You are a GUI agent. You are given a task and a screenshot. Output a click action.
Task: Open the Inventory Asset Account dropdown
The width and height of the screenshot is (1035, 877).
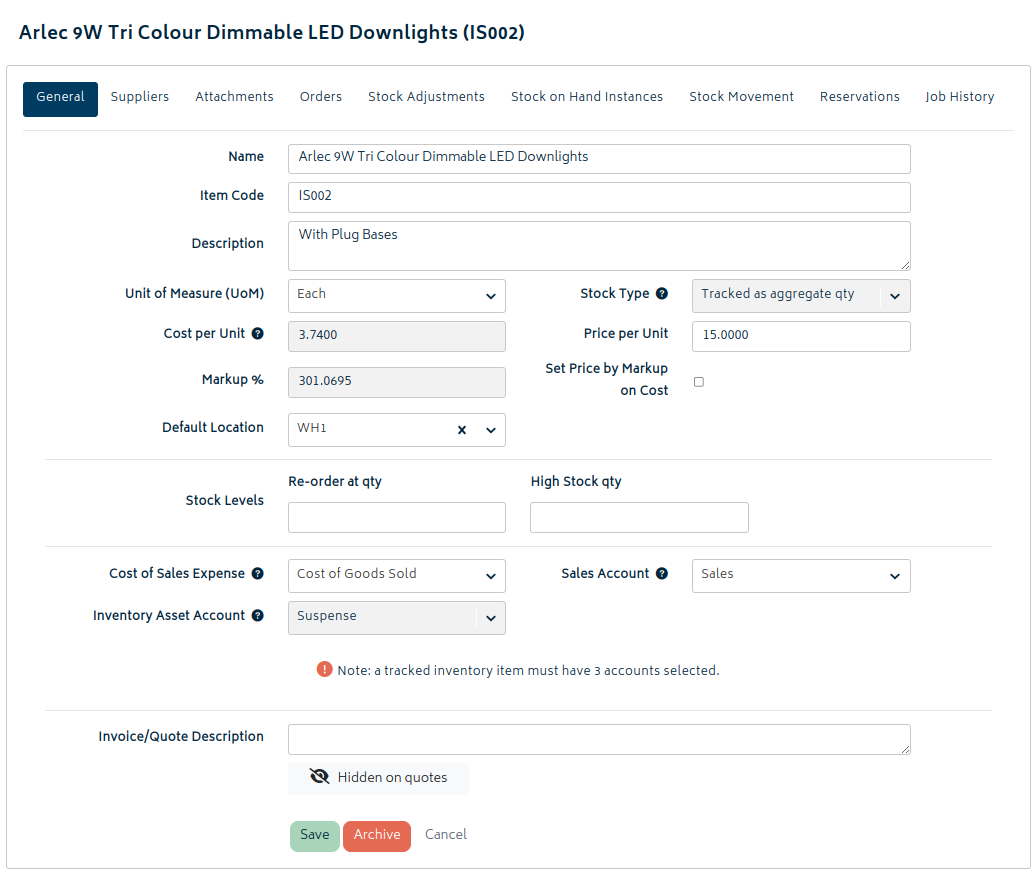[x=397, y=618]
